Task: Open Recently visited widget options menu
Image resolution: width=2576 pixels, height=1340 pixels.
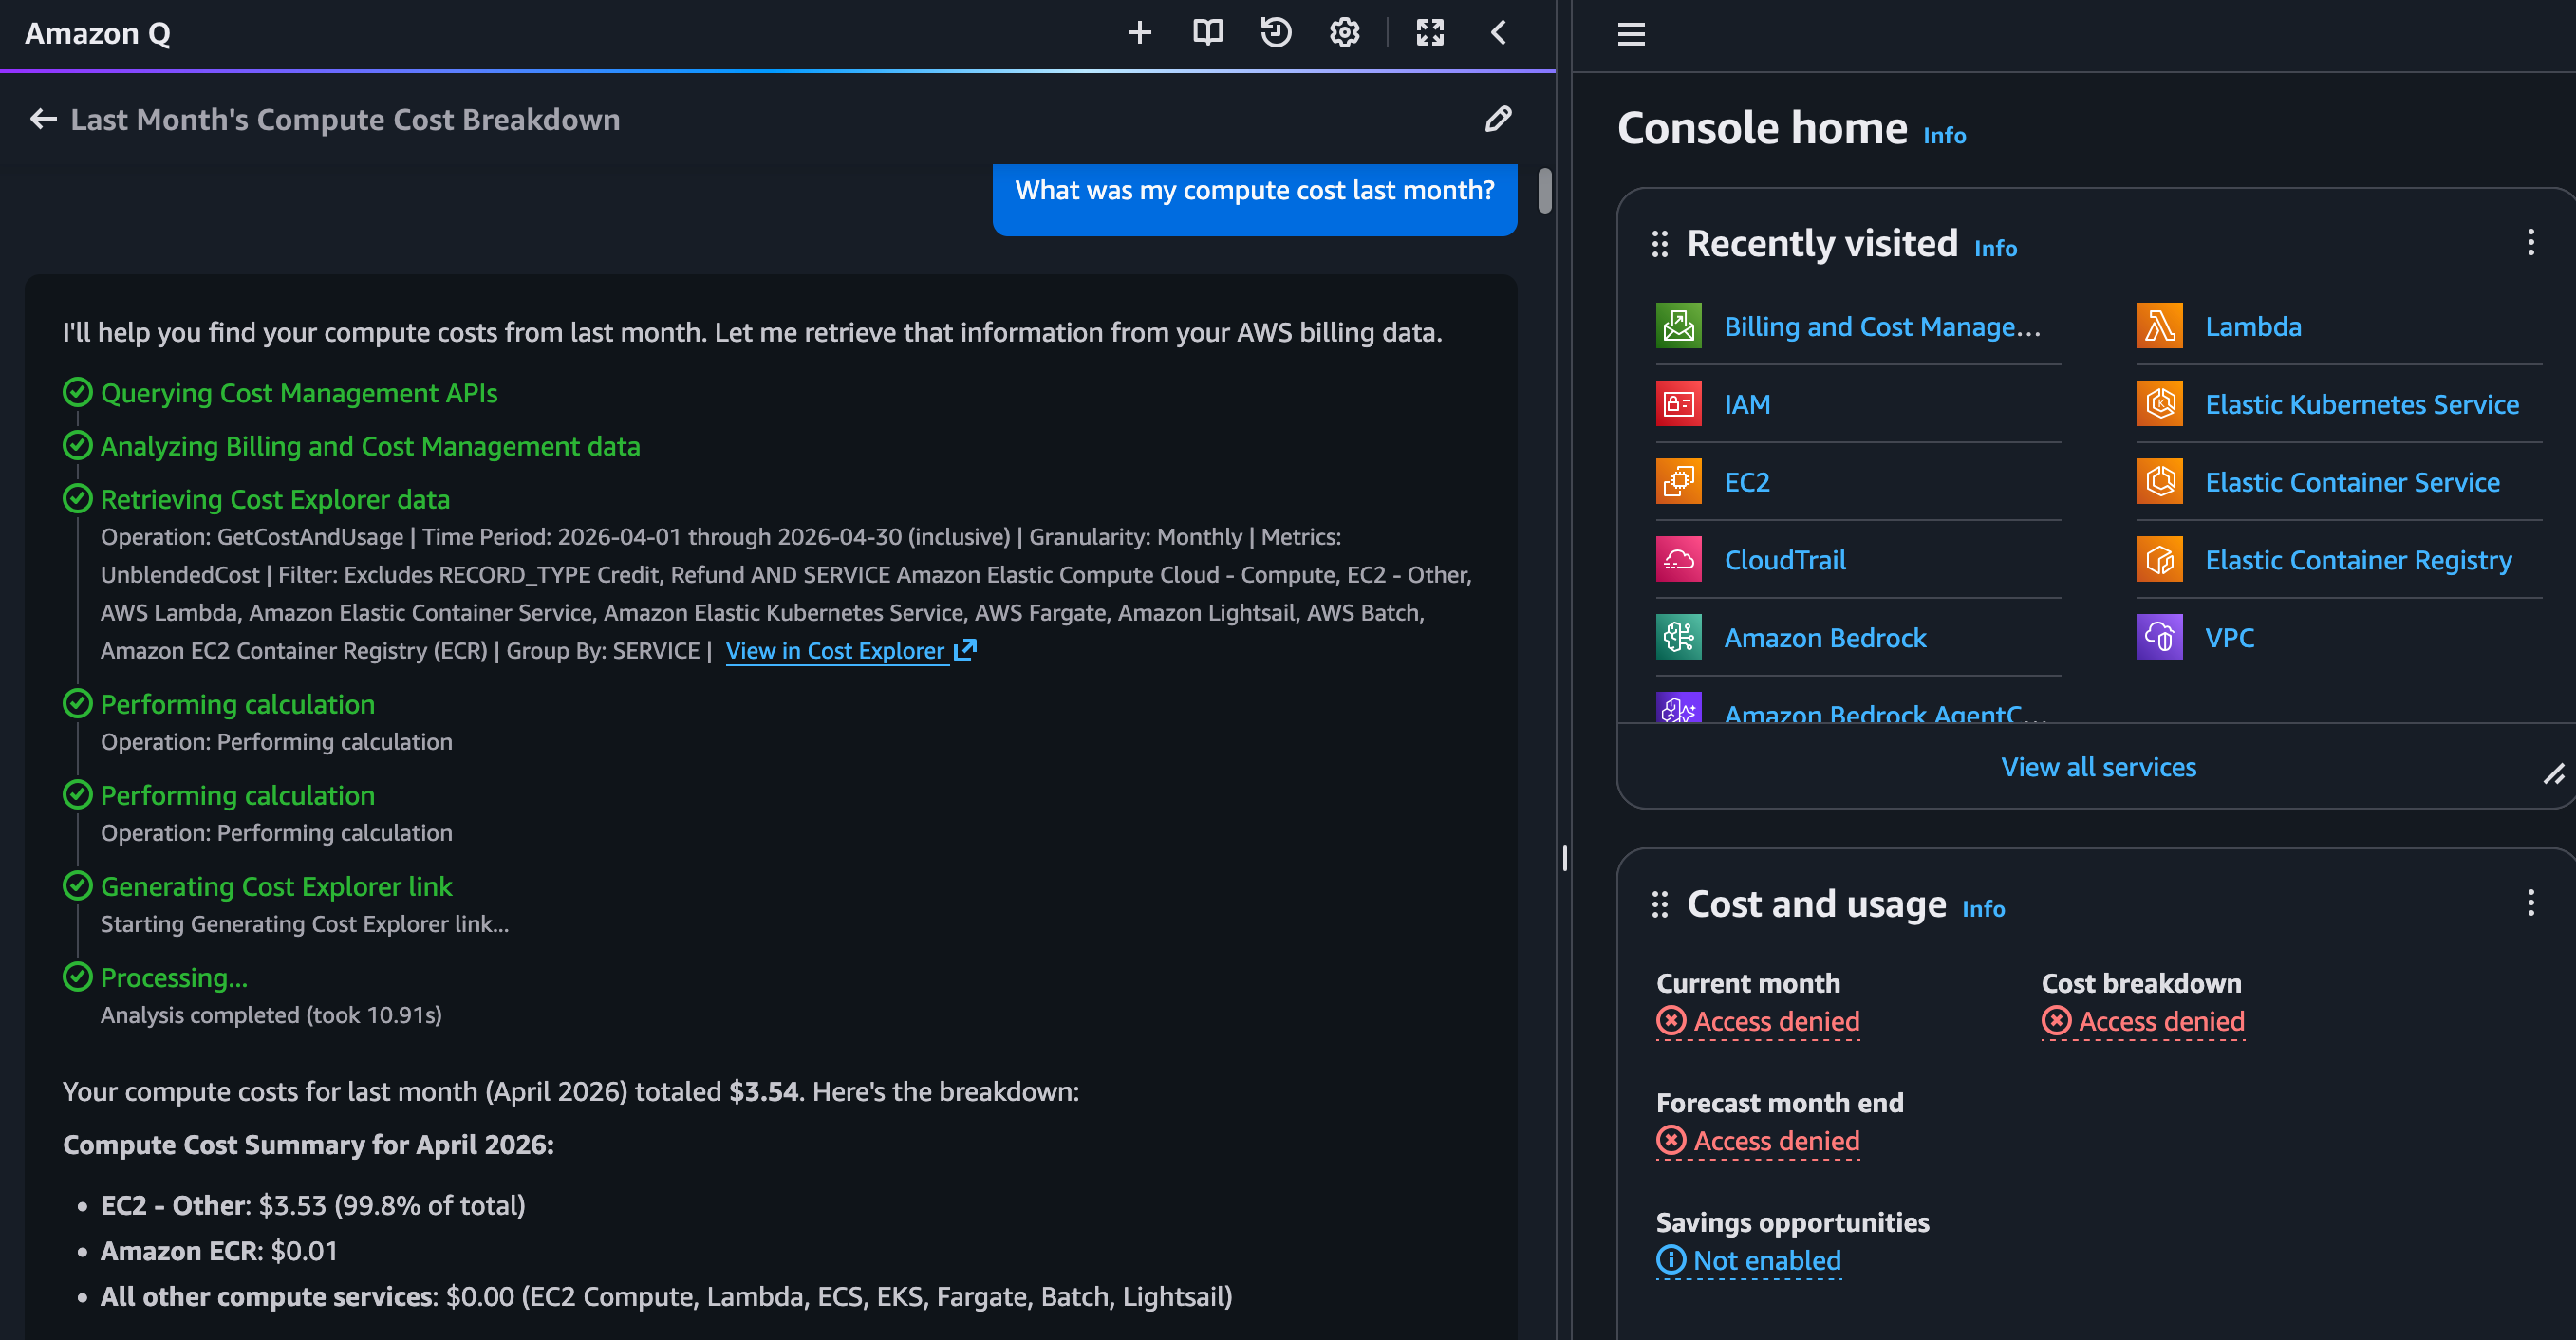Action: [2531, 242]
